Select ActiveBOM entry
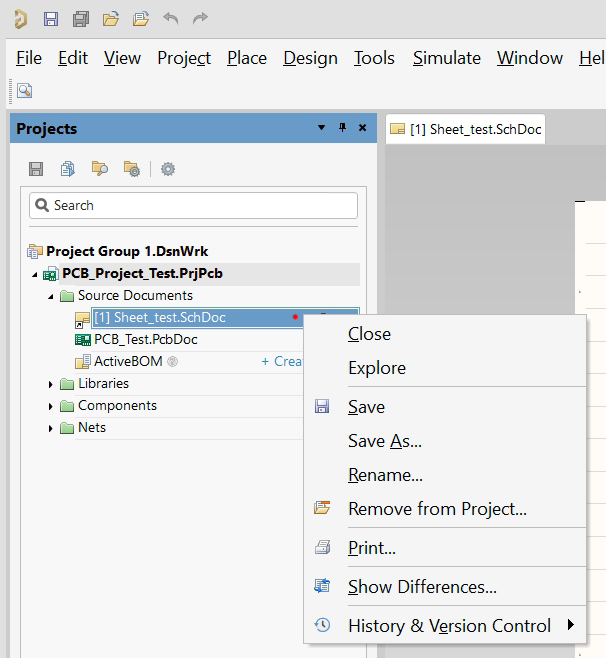Image resolution: width=606 pixels, height=658 pixels. (x=128, y=361)
